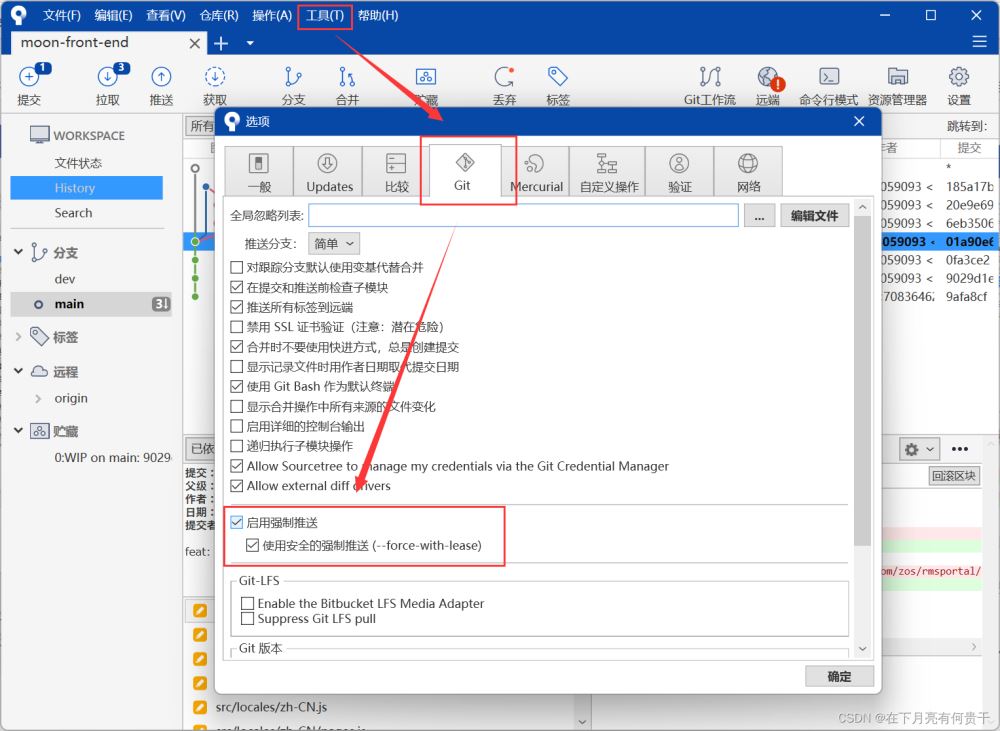Click the WORKSPACE monitor icon in the sidebar
1000x731 pixels.
tap(40, 135)
